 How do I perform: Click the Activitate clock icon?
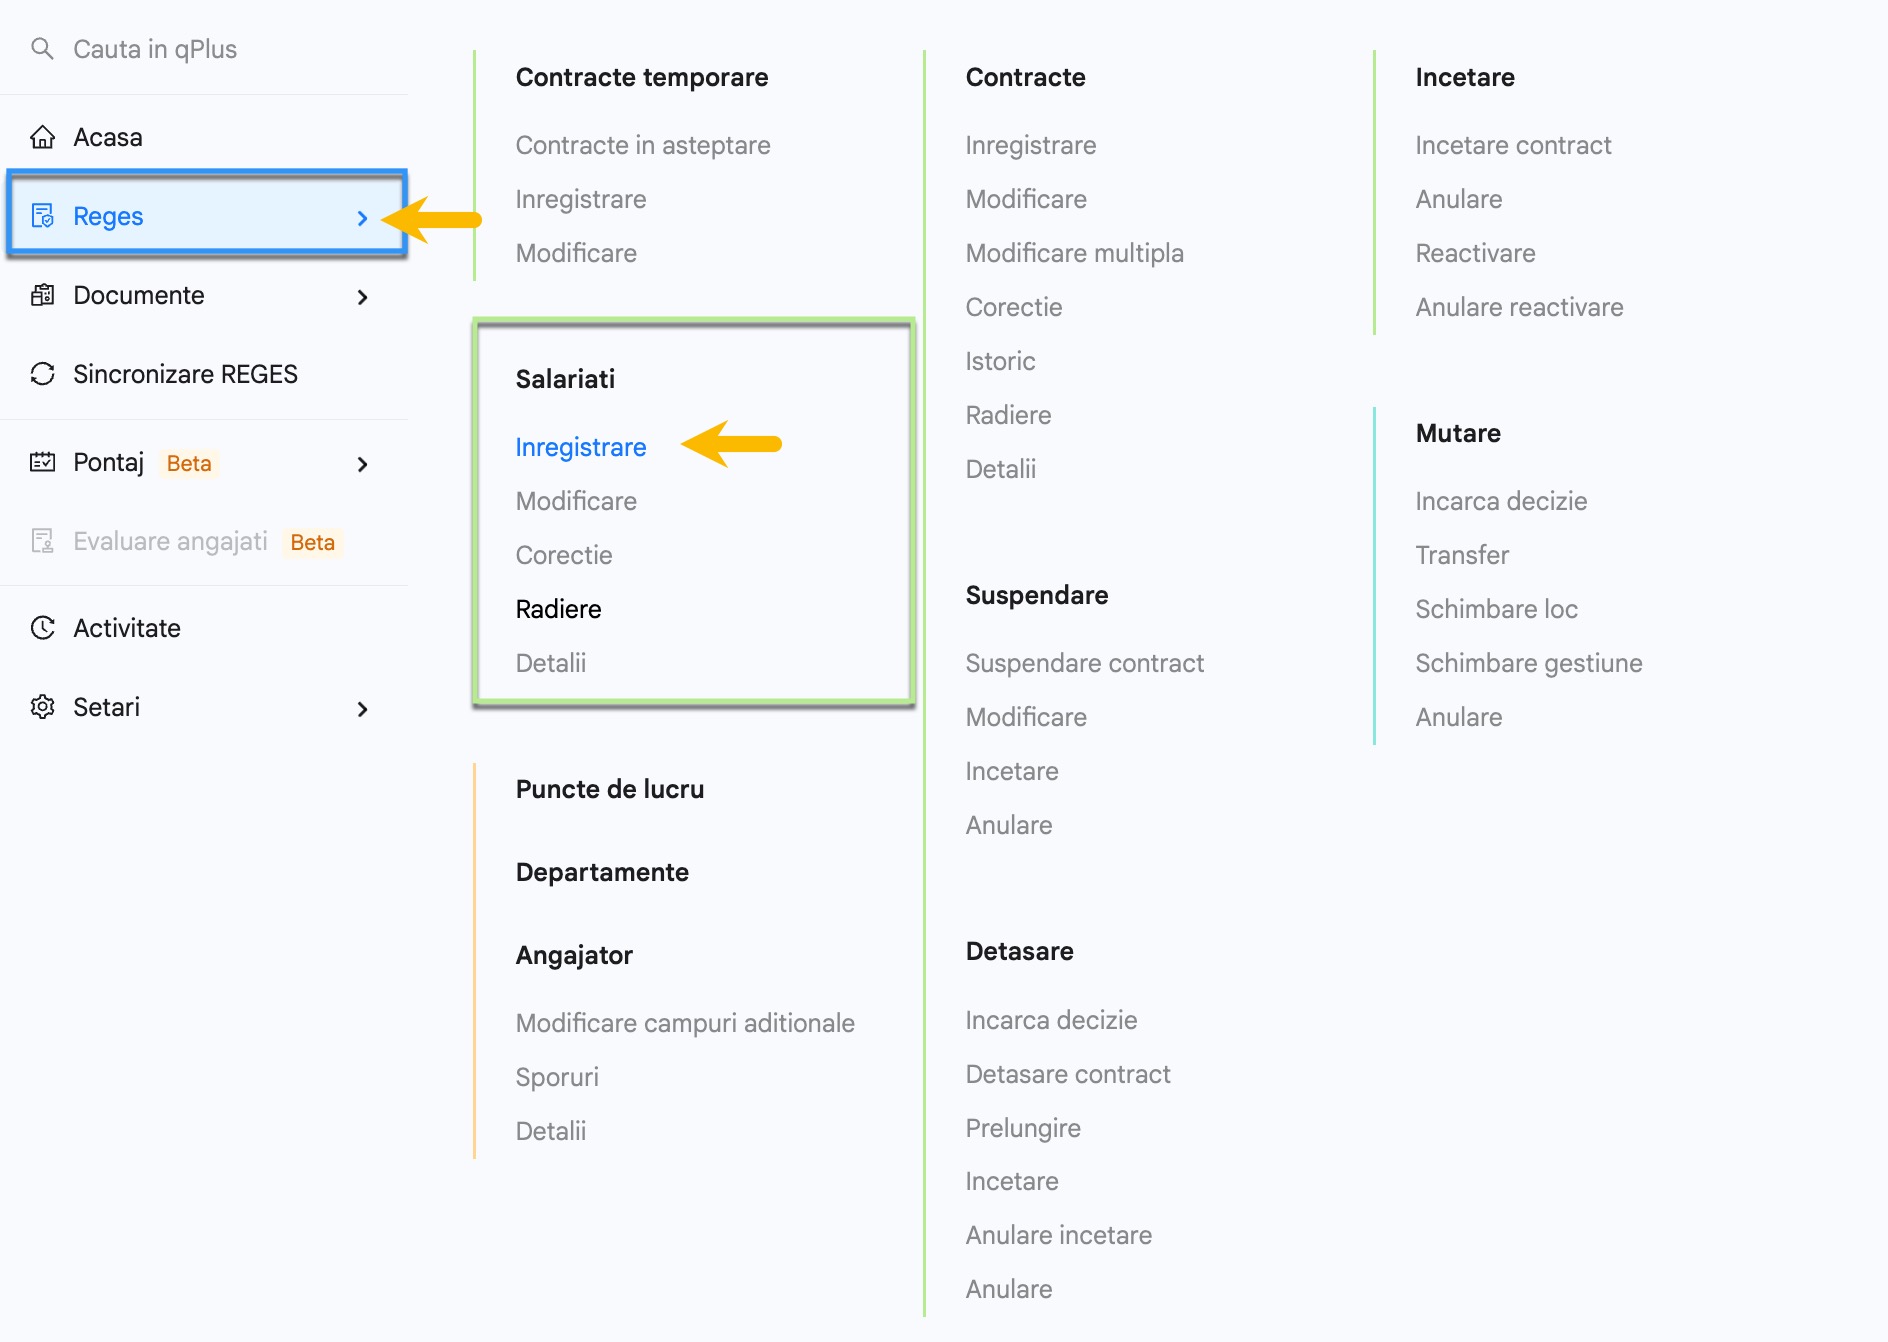[x=42, y=628]
